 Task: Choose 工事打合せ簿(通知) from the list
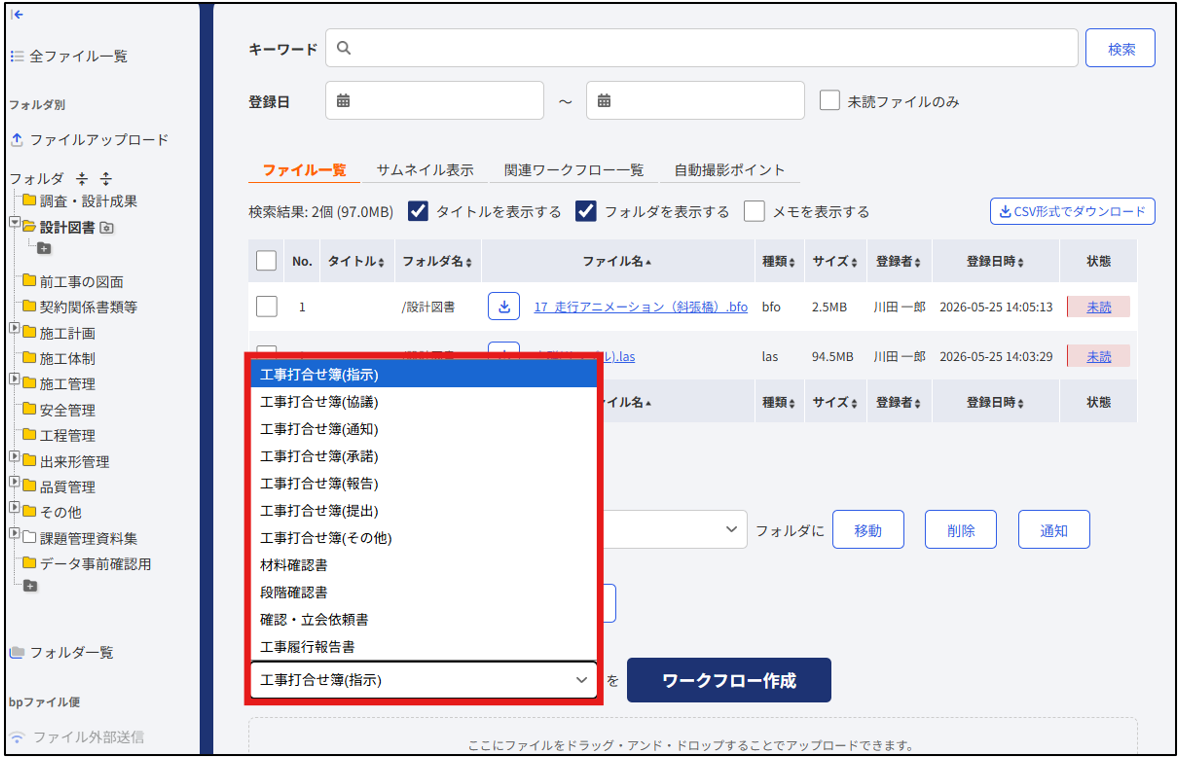[x=424, y=429]
